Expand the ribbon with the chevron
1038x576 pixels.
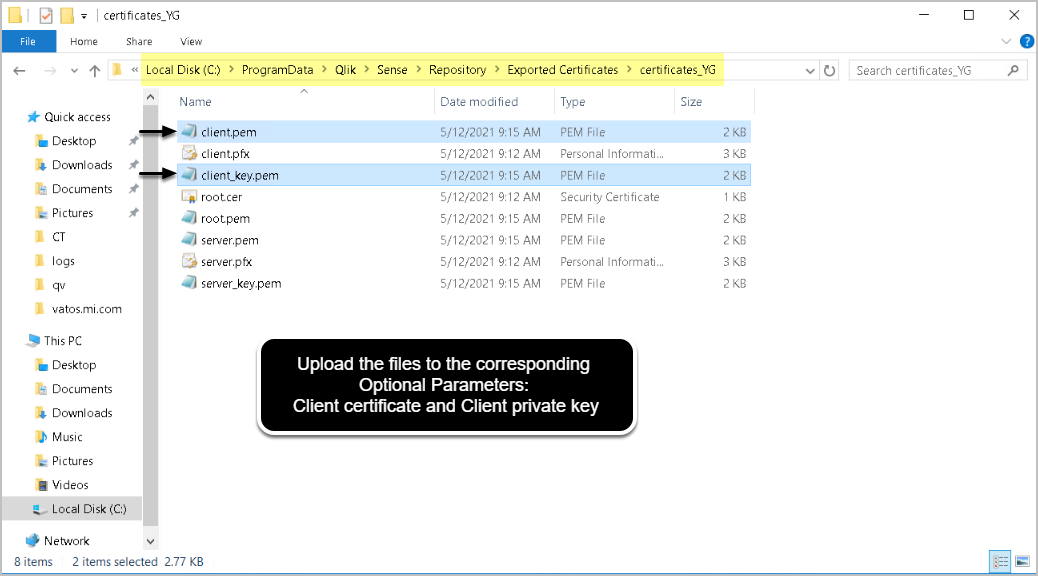point(1006,41)
